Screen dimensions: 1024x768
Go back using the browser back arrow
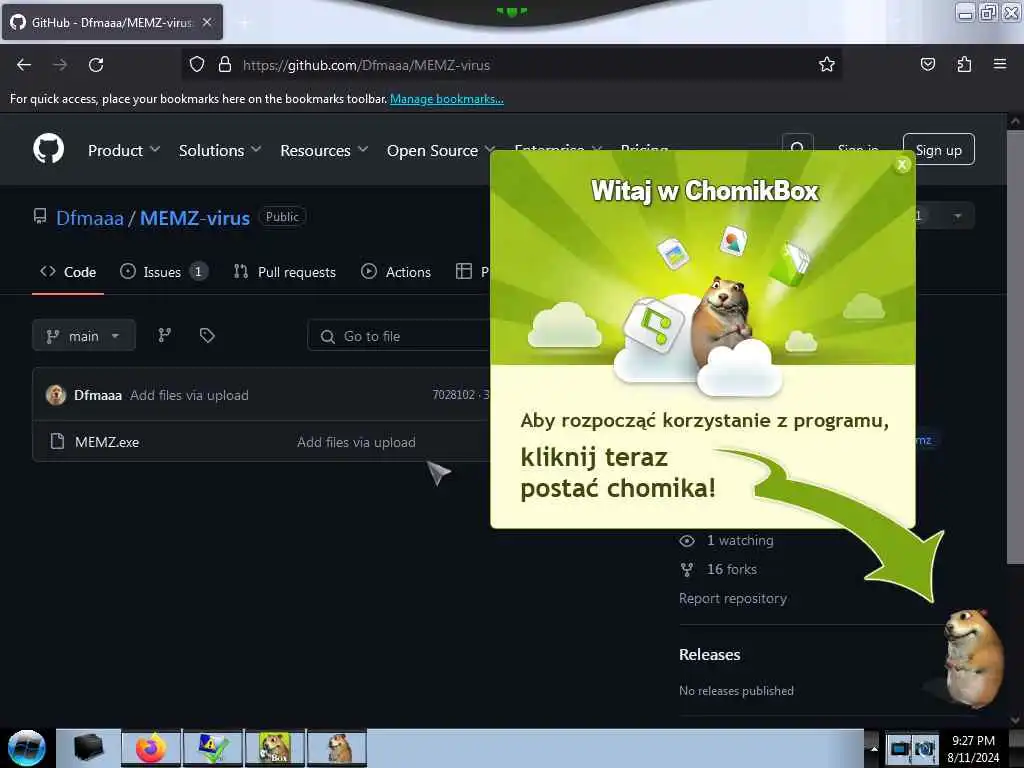click(24, 65)
